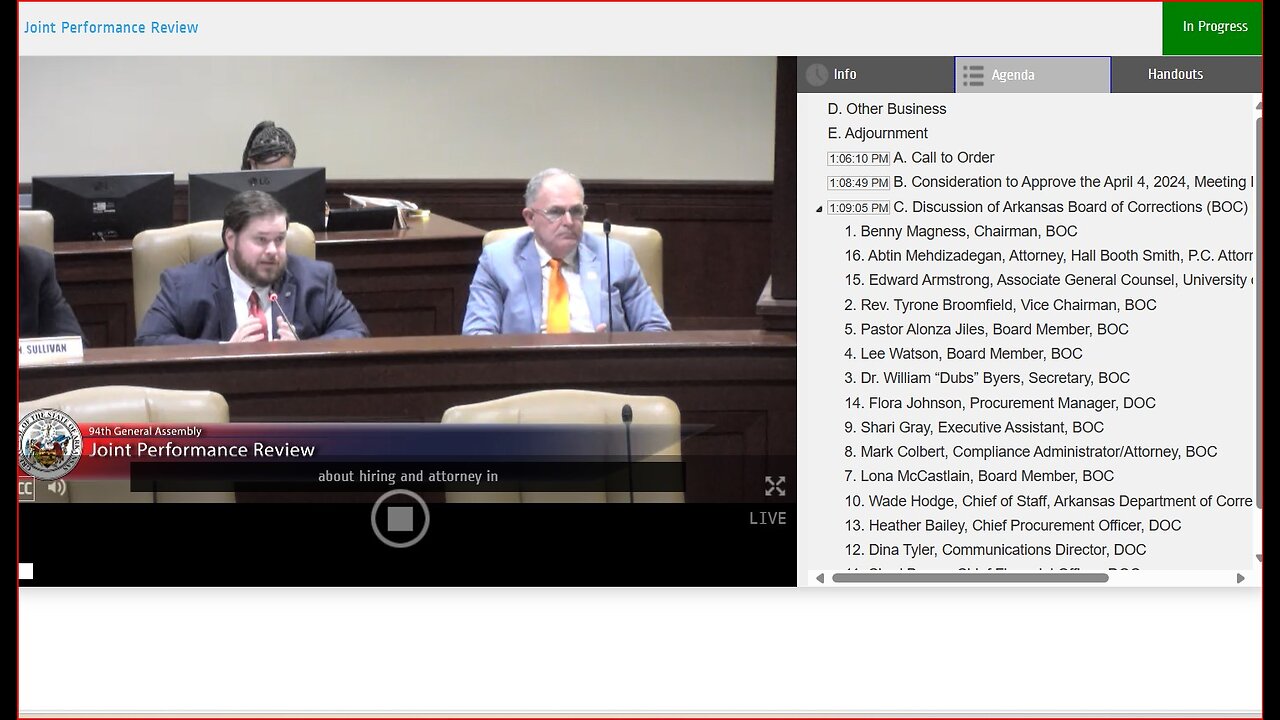Viewport: 1280px width, 720px height.
Task: Toggle closed captions CC icon
Action: pyautogui.click(x=25, y=488)
